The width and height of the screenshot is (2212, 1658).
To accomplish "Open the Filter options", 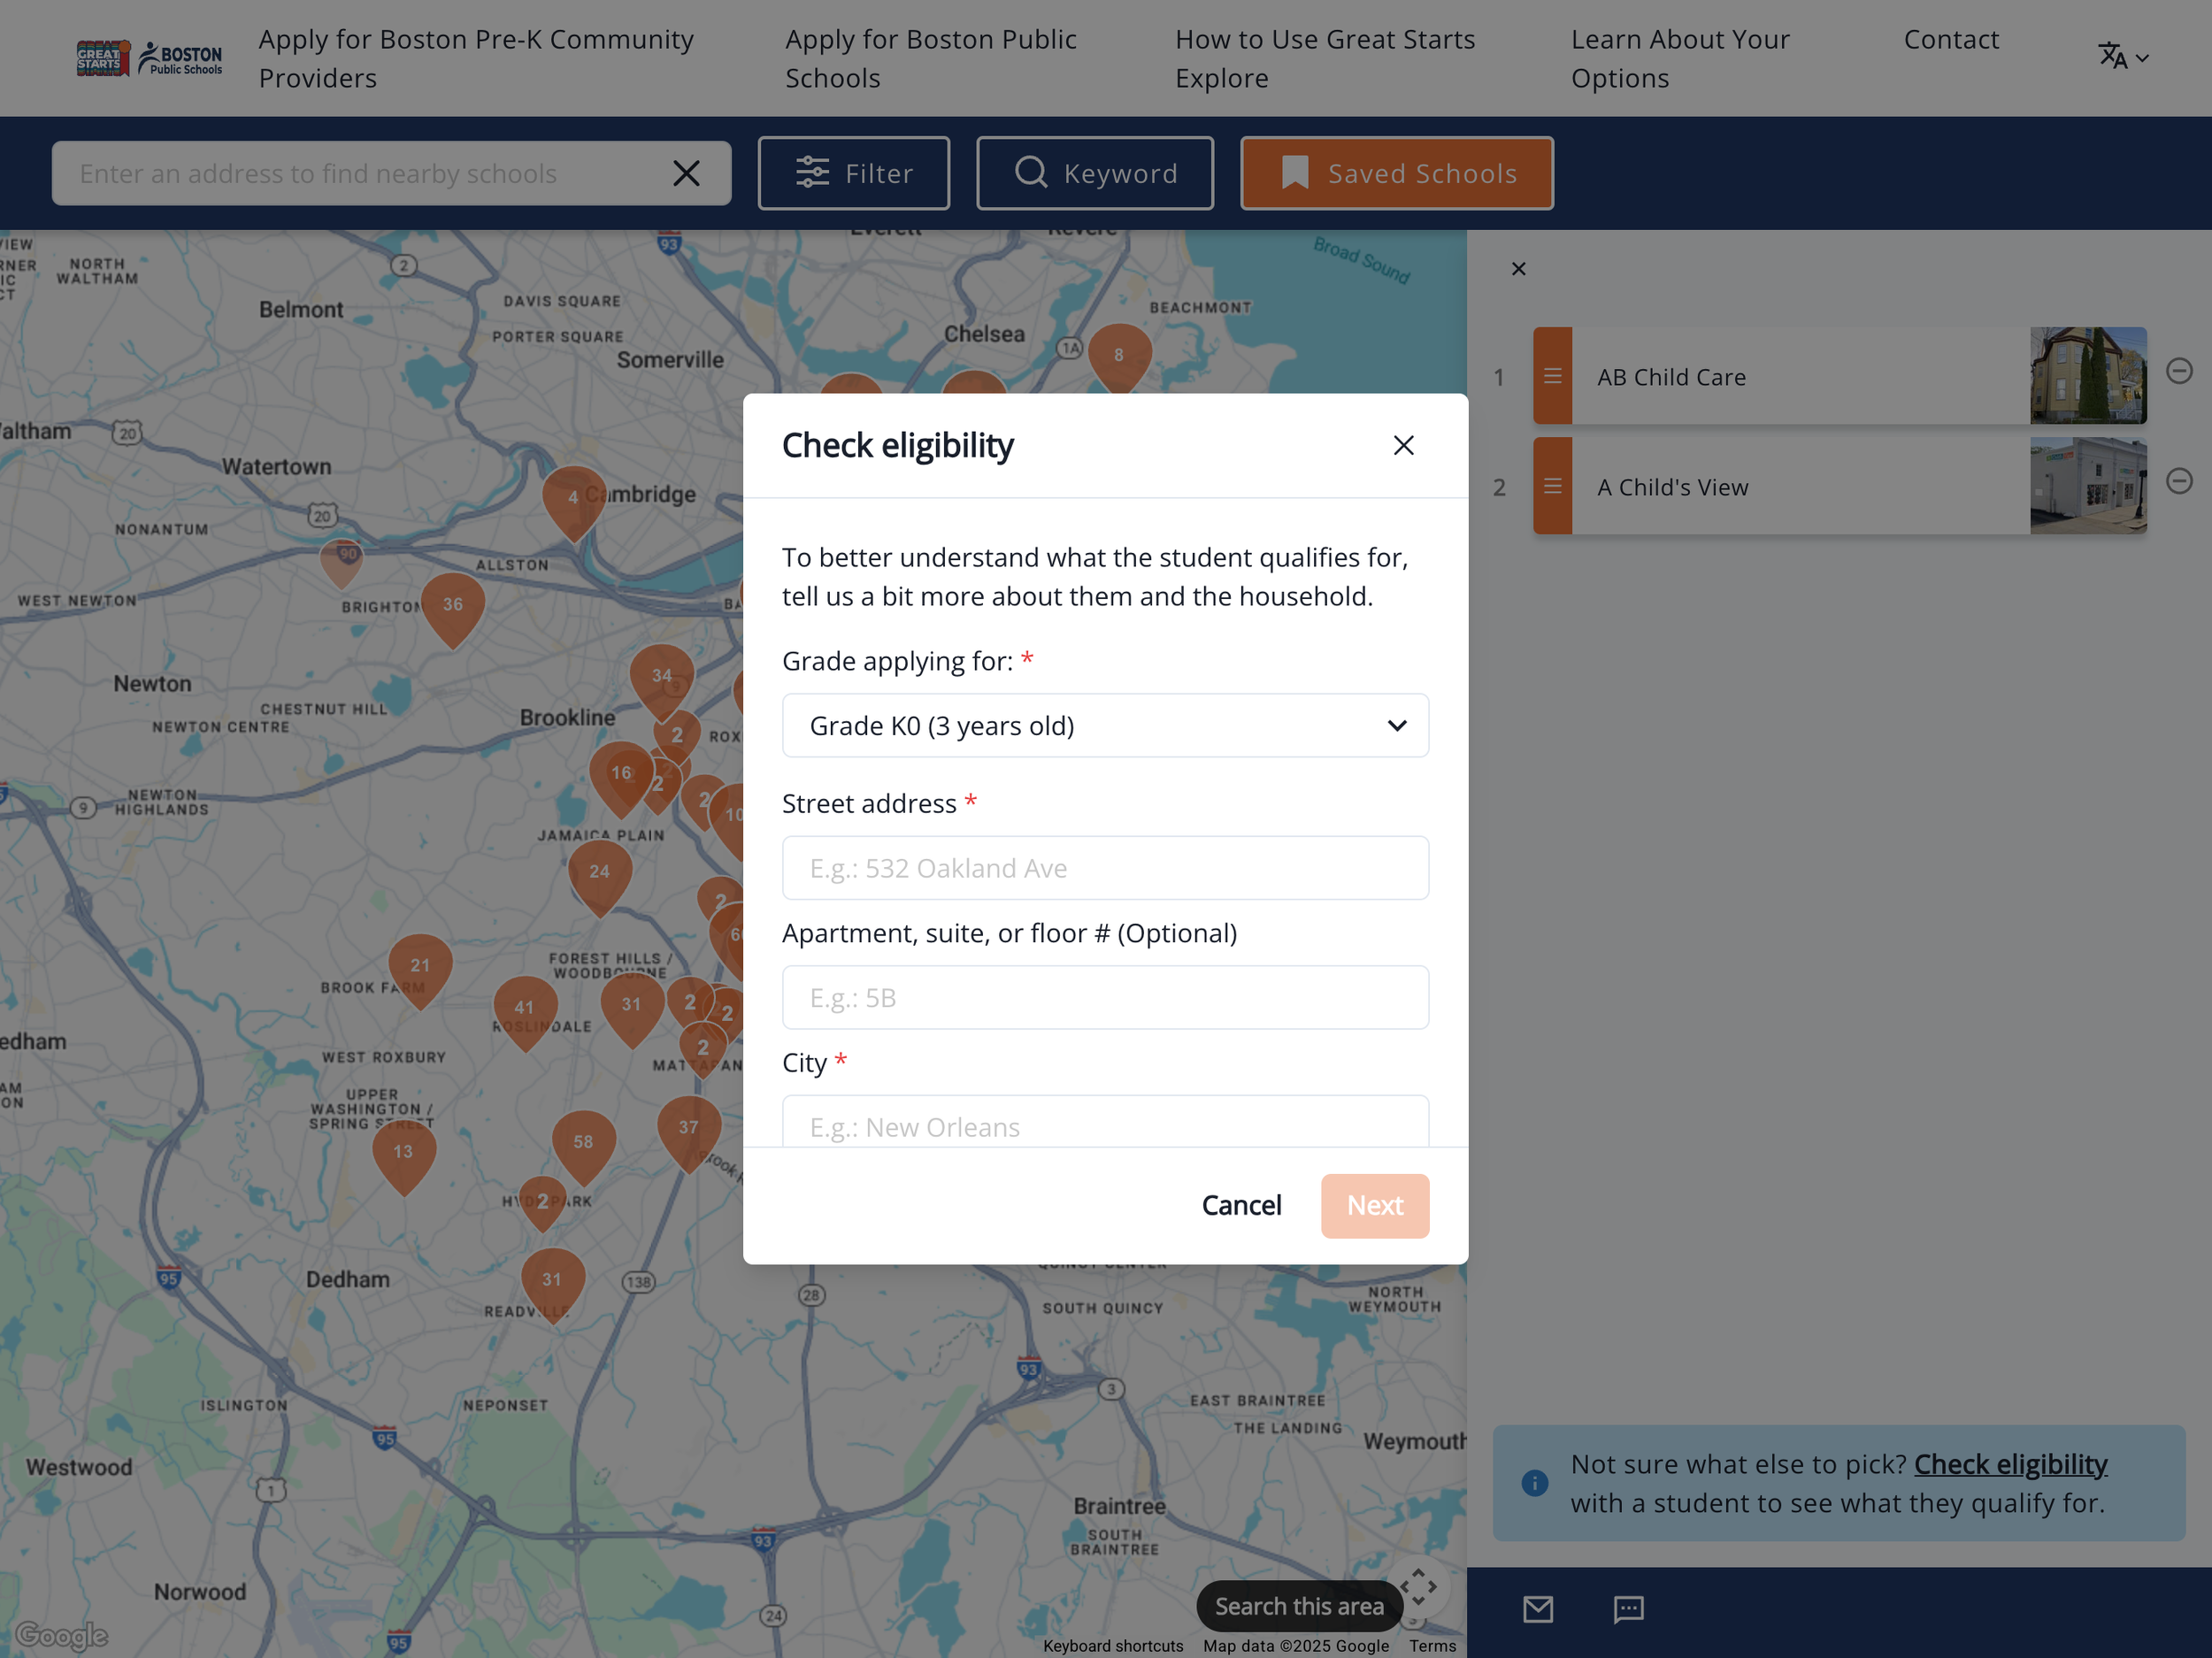I will point(854,172).
